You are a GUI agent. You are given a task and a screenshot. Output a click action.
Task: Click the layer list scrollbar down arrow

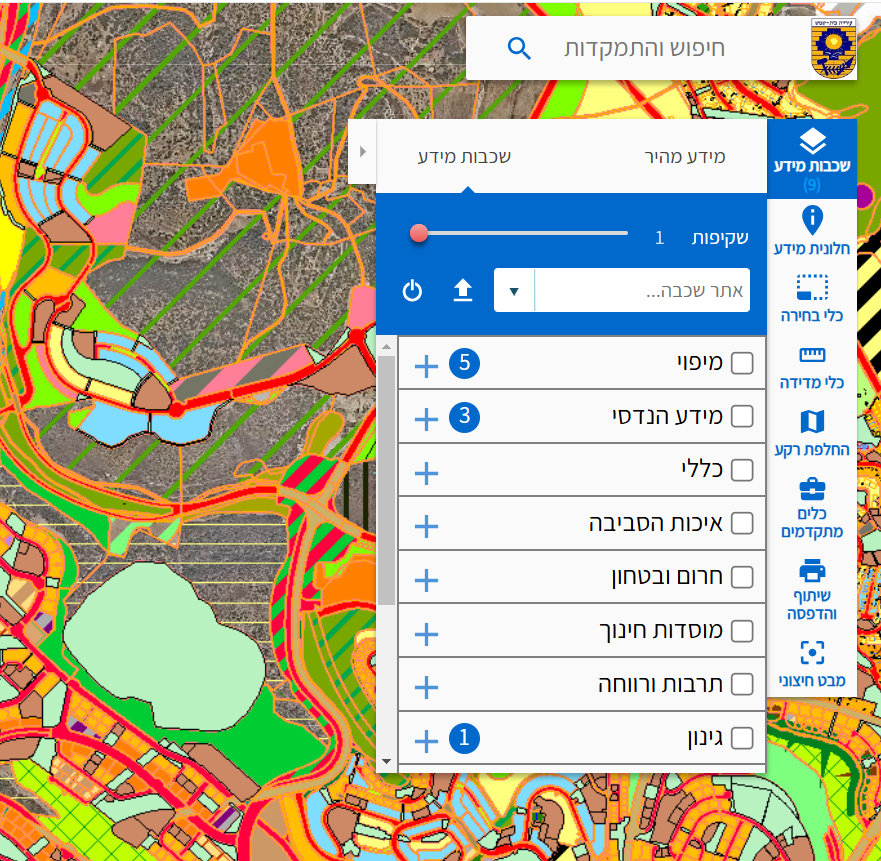pyautogui.click(x=386, y=762)
